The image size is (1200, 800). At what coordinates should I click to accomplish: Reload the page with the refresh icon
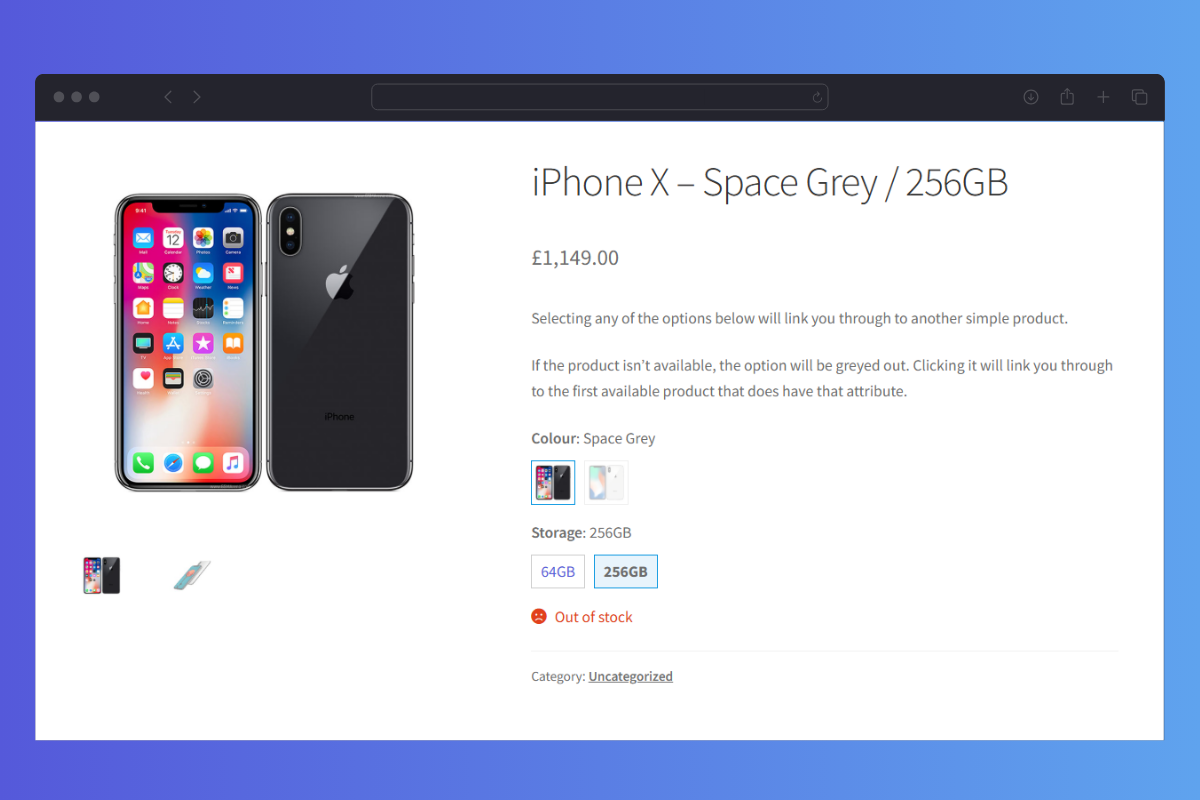(x=817, y=97)
